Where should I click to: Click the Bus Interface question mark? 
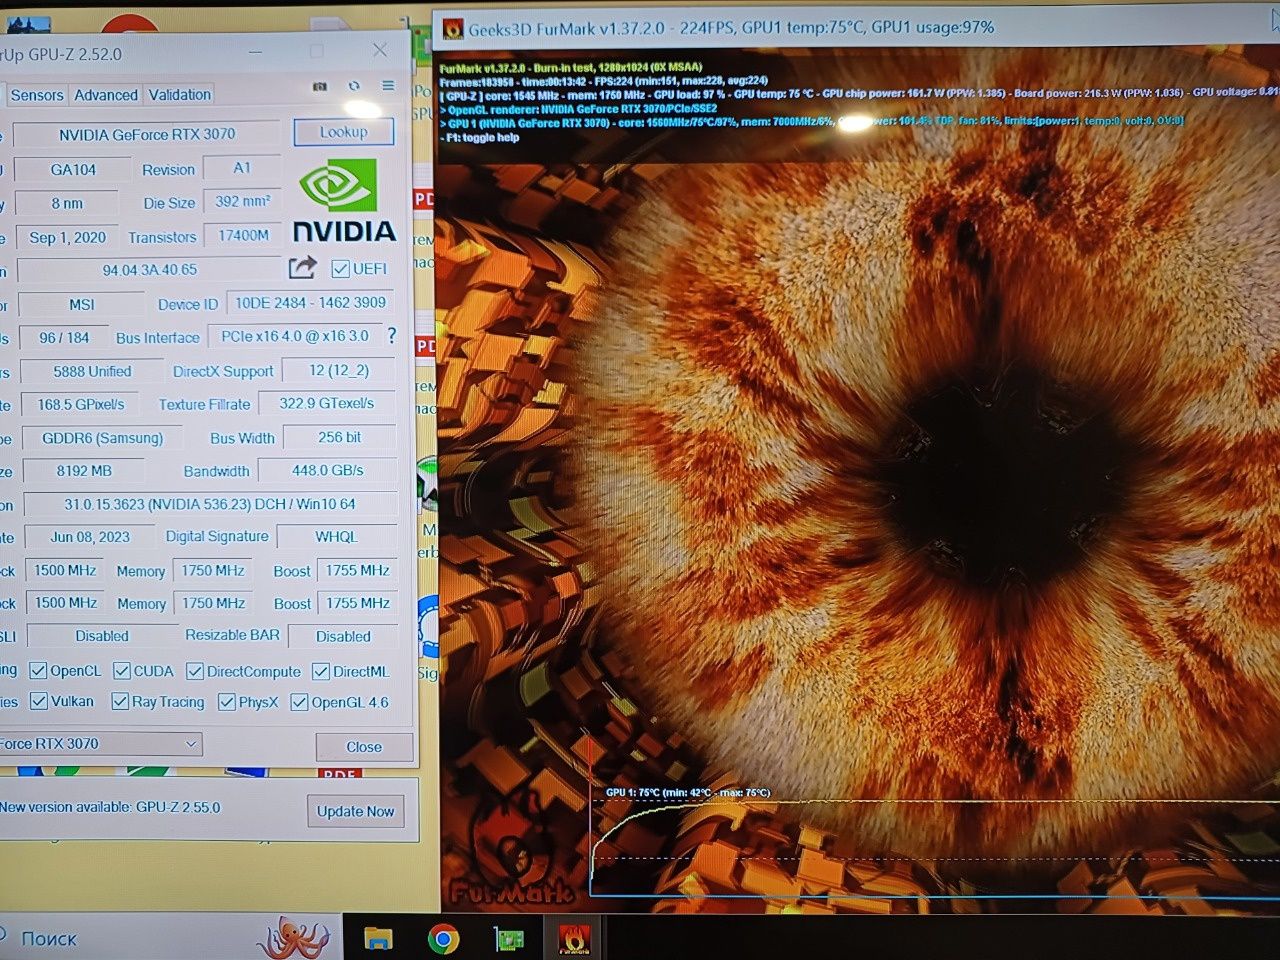391,336
